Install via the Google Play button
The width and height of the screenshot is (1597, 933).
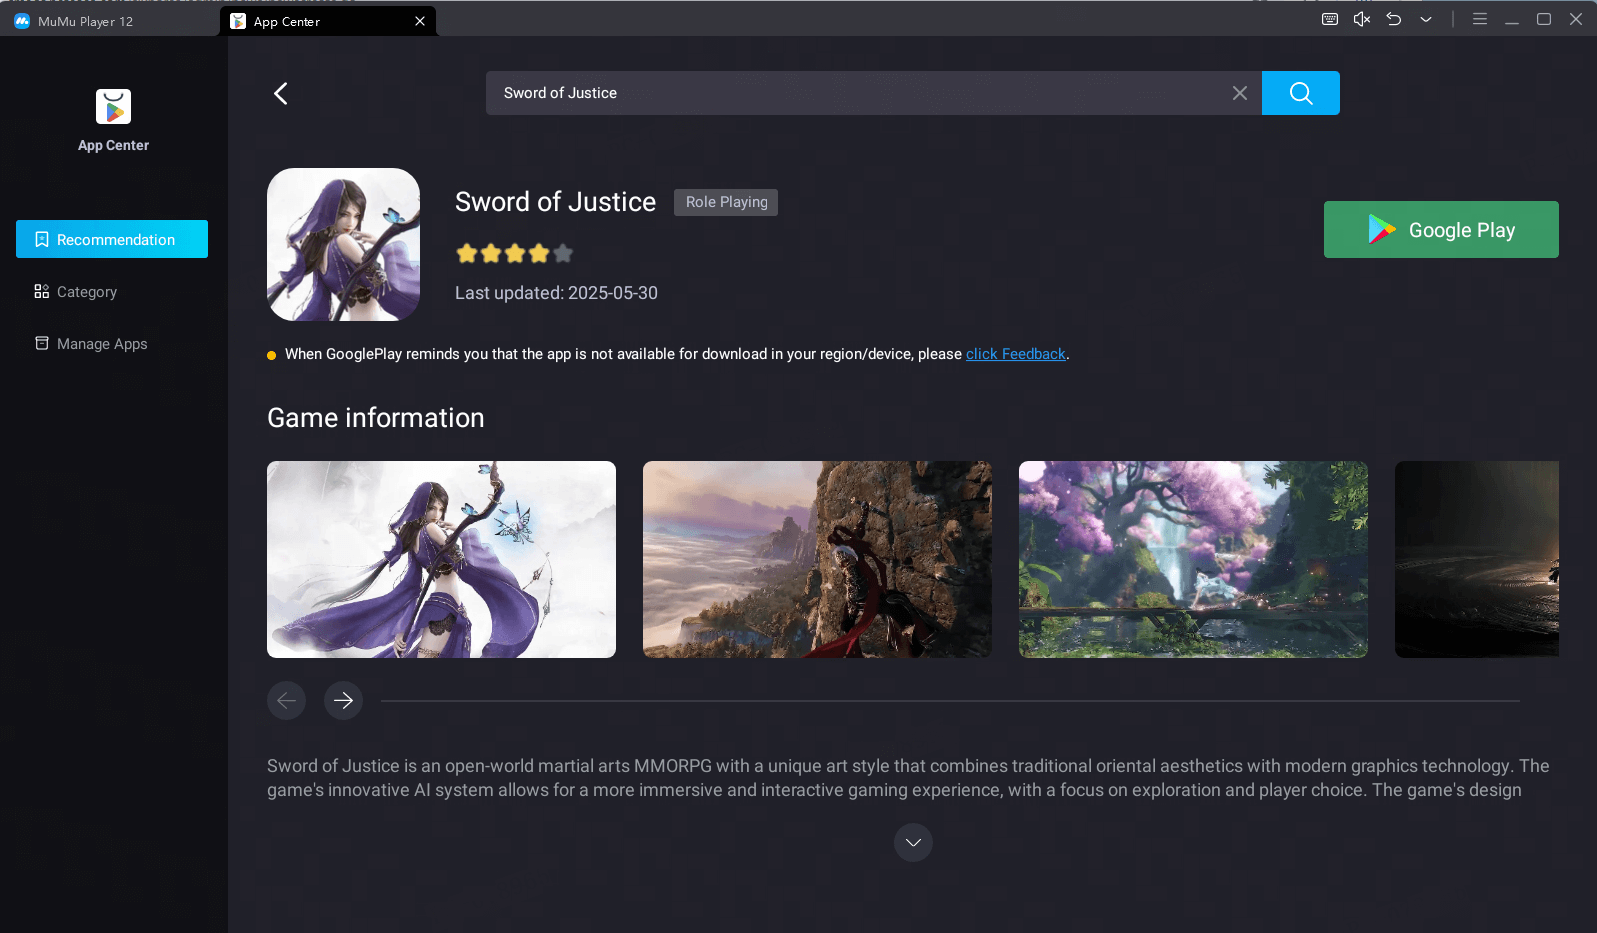(1441, 229)
